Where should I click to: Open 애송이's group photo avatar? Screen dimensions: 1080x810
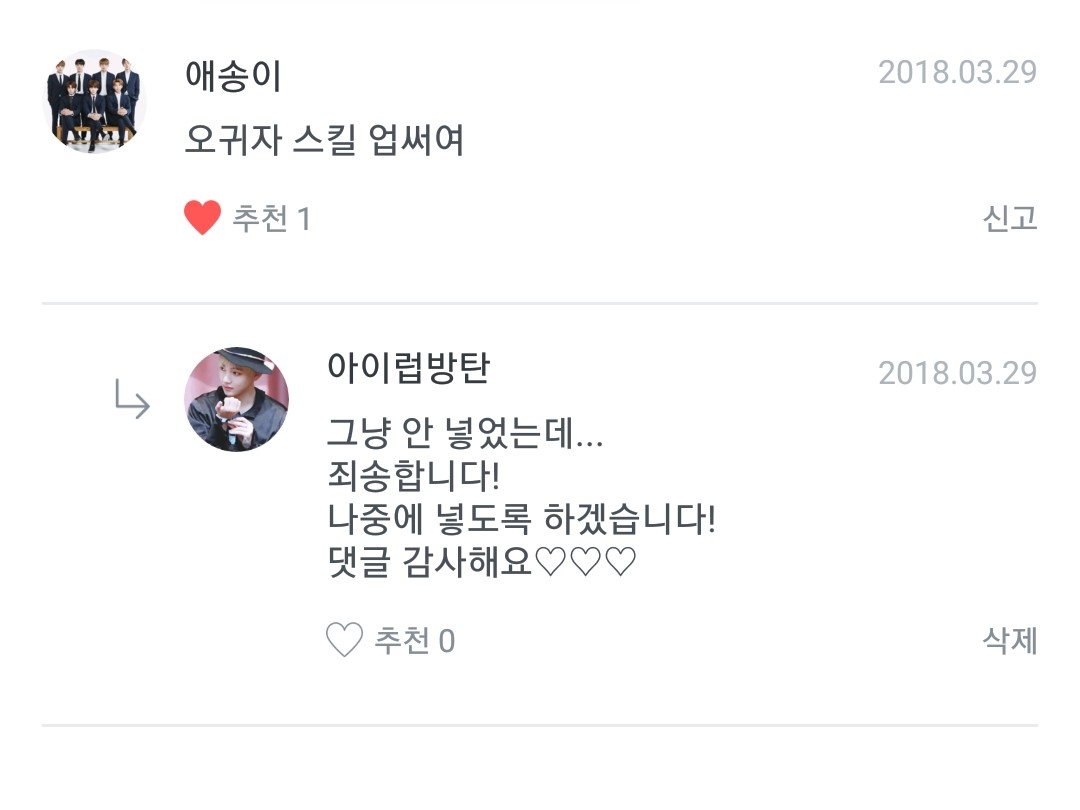(96, 101)
